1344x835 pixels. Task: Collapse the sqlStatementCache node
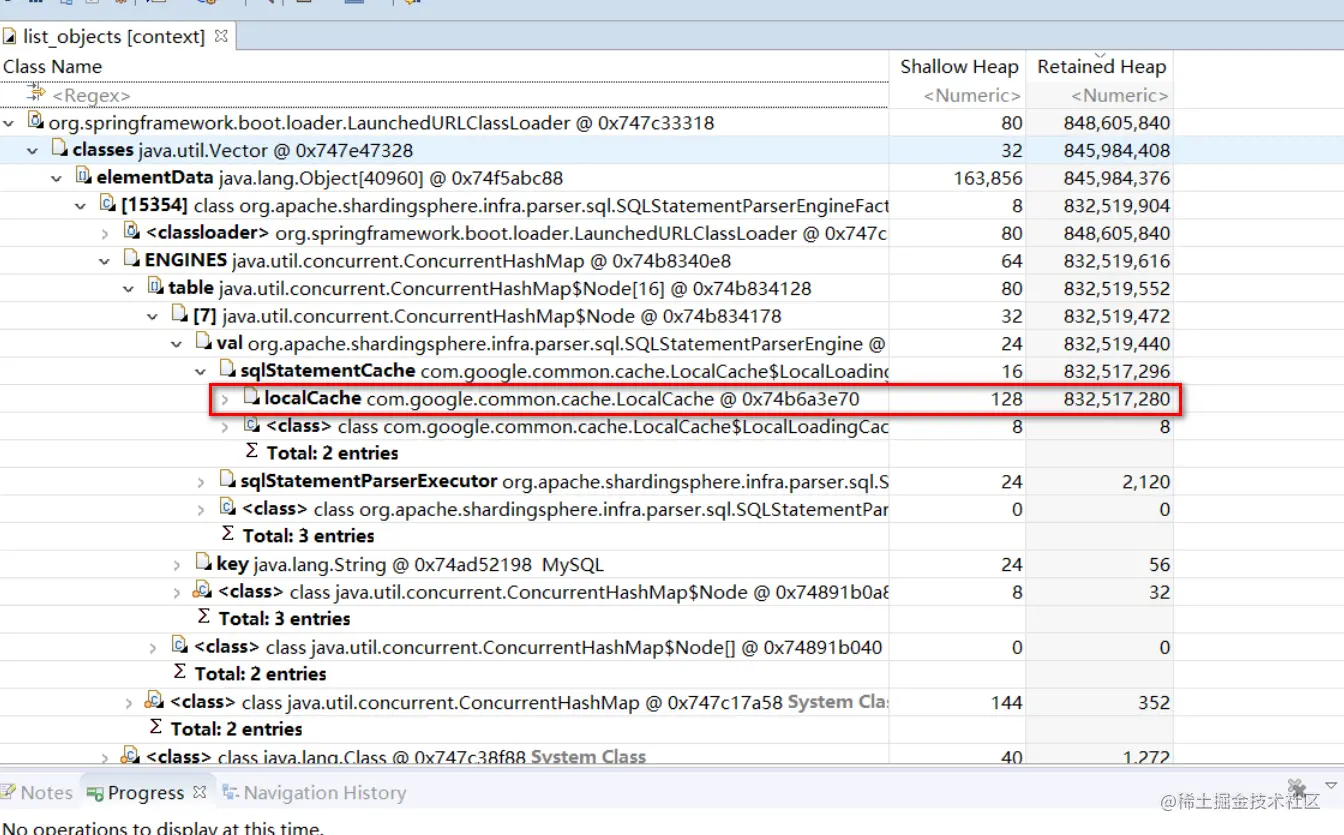coord(201,371)
